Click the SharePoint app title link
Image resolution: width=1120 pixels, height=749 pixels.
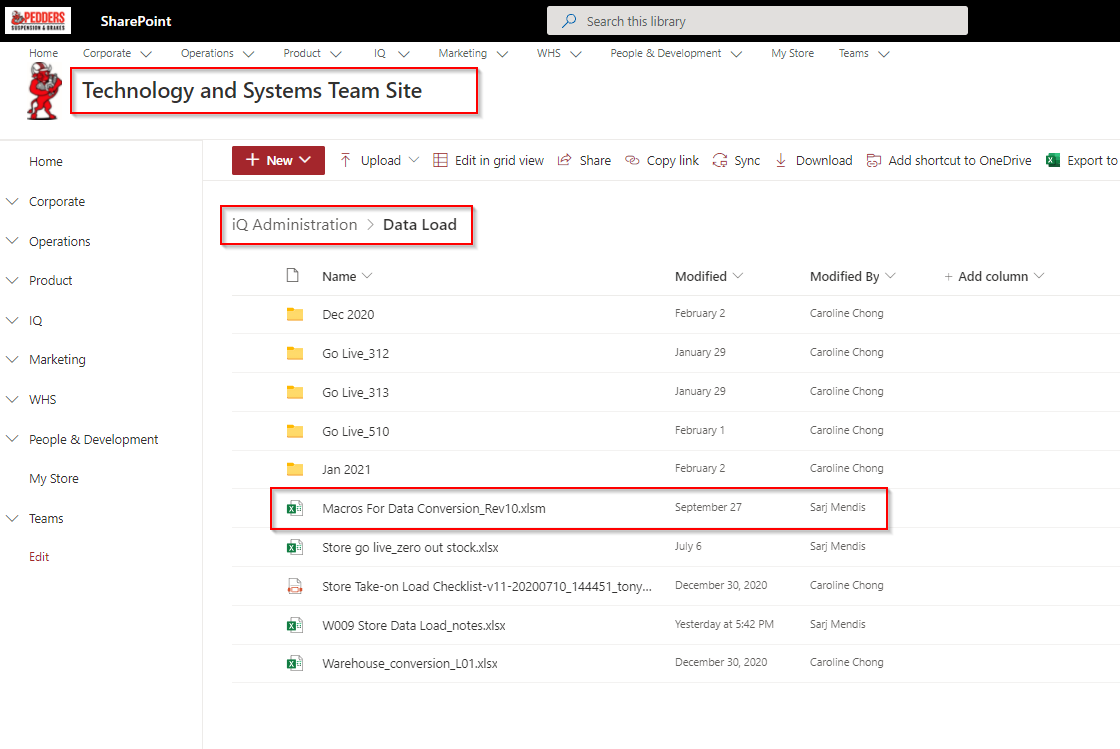coord(136,21)
